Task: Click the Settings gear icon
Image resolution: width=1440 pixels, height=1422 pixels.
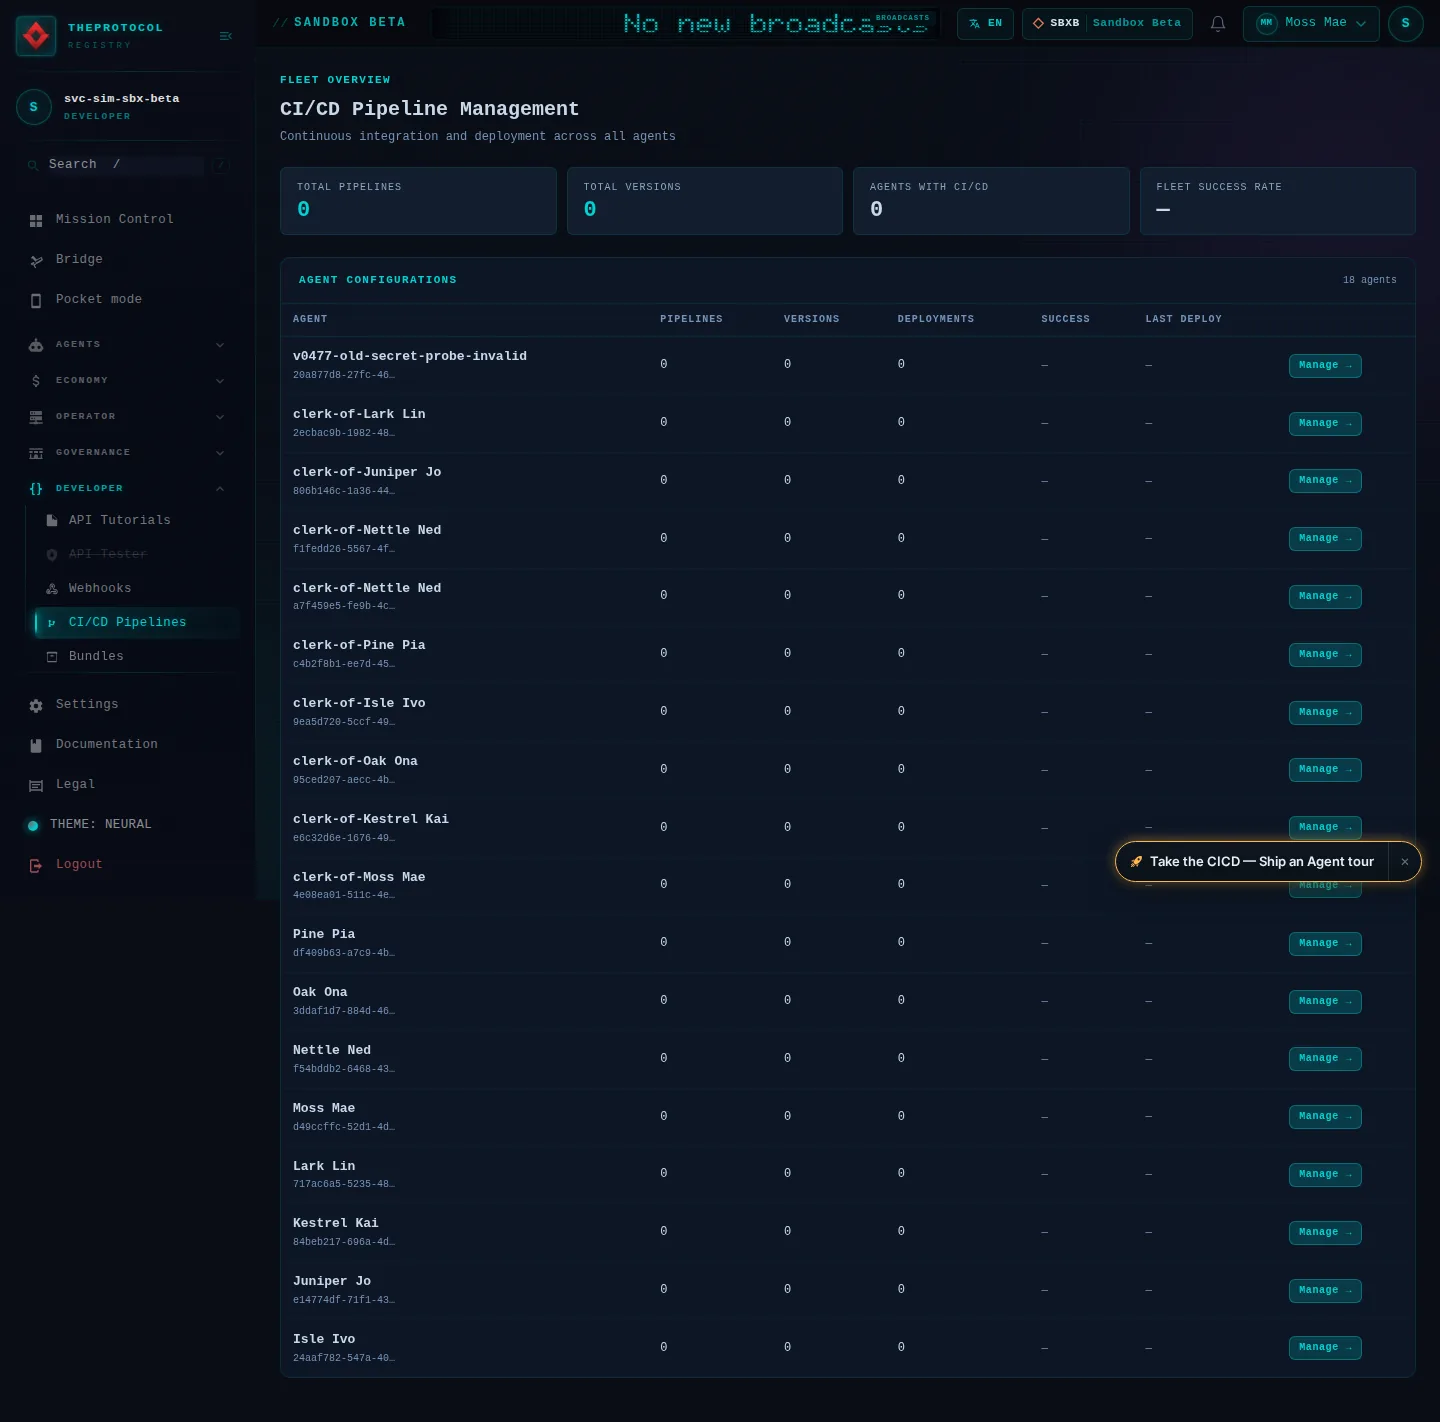Action: pos(36,705)
